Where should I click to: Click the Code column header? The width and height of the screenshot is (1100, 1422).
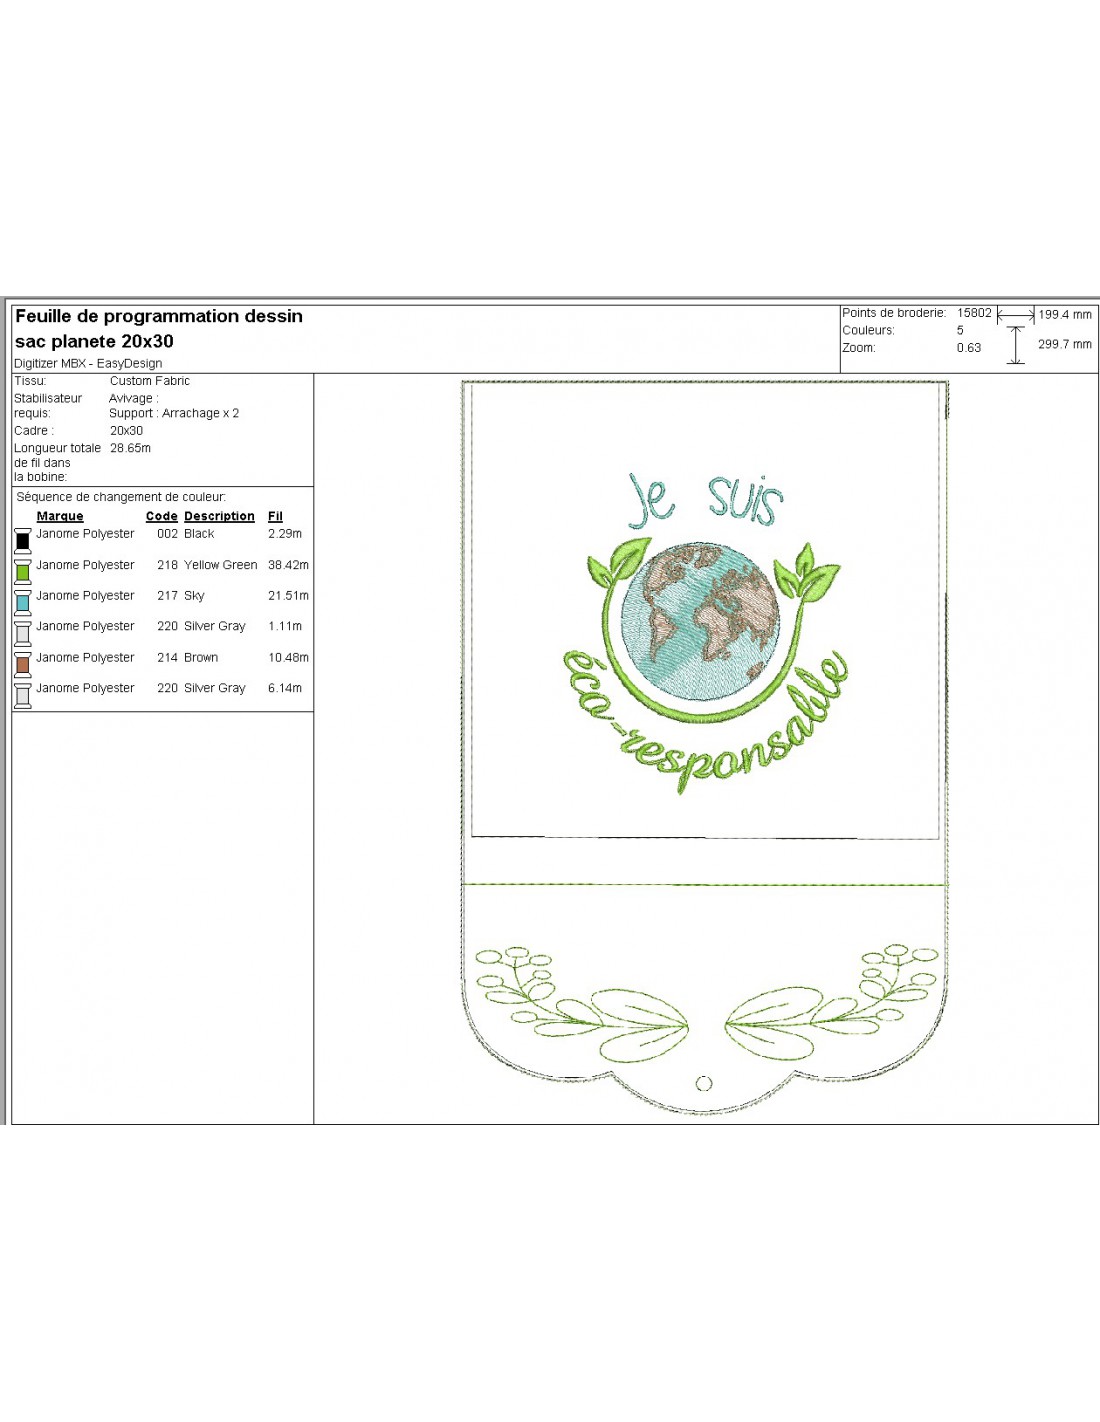pos(161,516)
